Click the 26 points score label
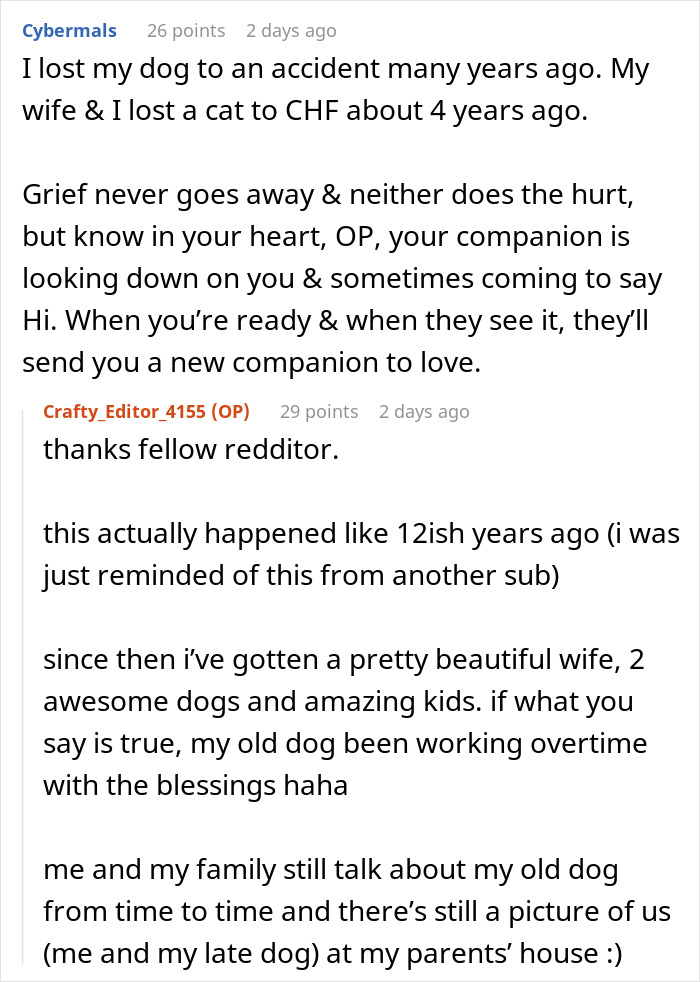The width and height of the screenshot is (700, 982). click(x=186, y=31)
